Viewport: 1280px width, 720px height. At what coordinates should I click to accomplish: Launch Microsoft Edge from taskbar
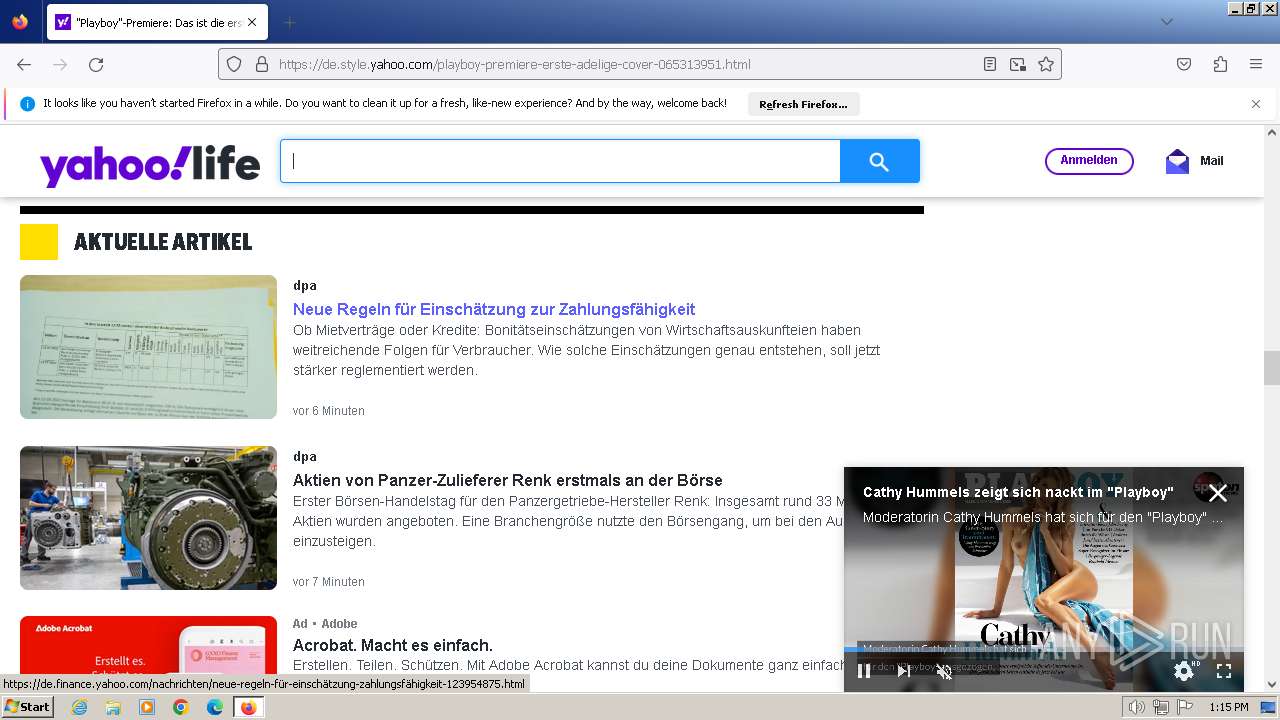point(215,707)
